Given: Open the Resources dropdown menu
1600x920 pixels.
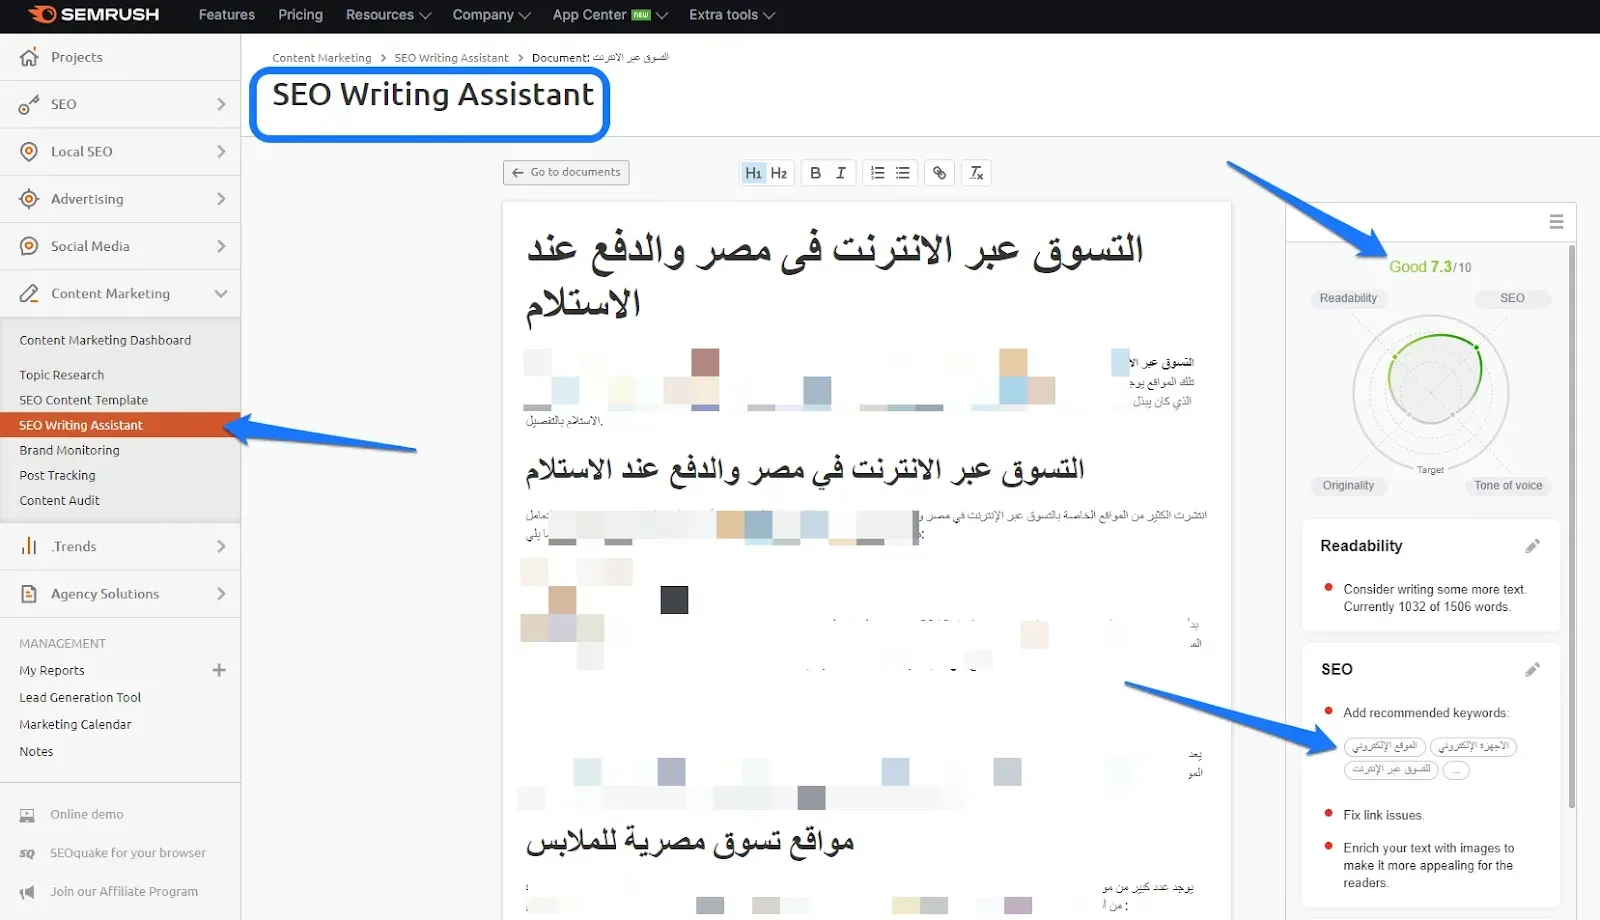Looking at the screenshot, I should point(388,15).
